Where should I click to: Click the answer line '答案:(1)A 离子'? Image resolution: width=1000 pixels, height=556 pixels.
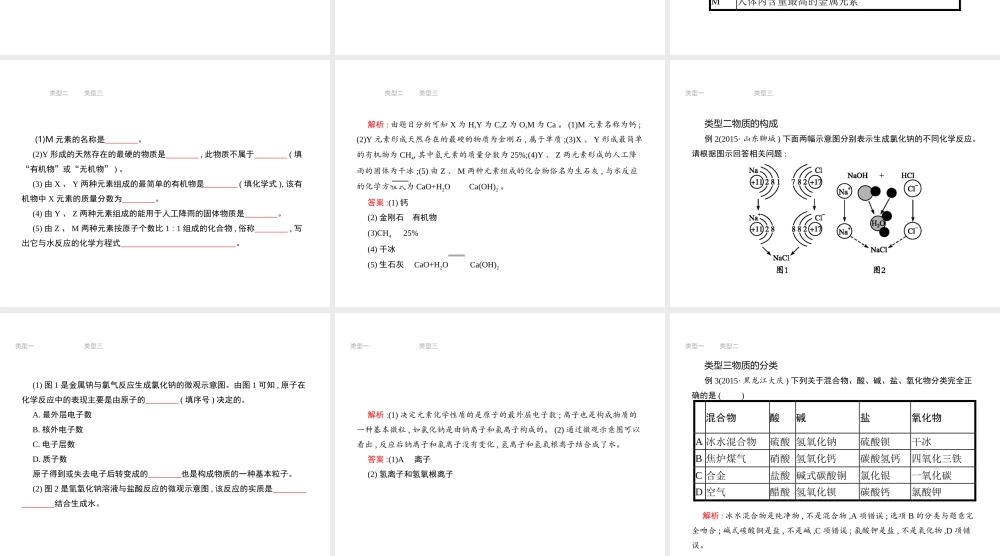[399, 459]
